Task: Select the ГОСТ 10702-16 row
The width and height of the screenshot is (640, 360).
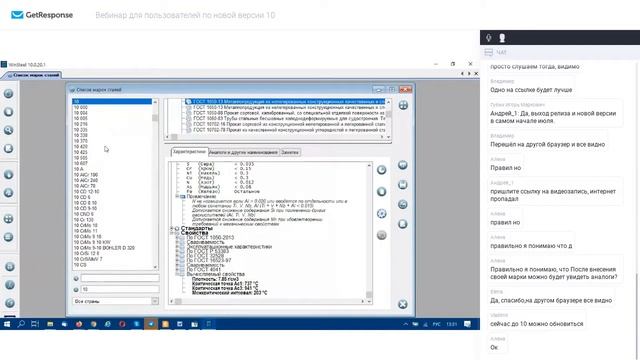Action: coord(288,124)
